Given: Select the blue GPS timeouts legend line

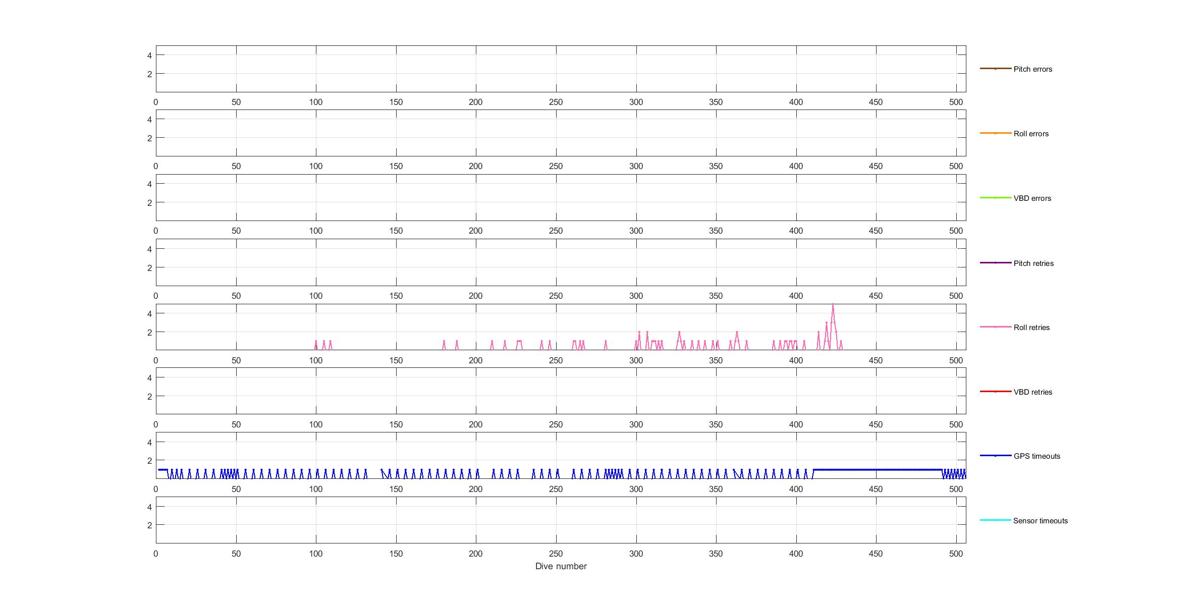Looking at the screenshot, I should [995, 456].
